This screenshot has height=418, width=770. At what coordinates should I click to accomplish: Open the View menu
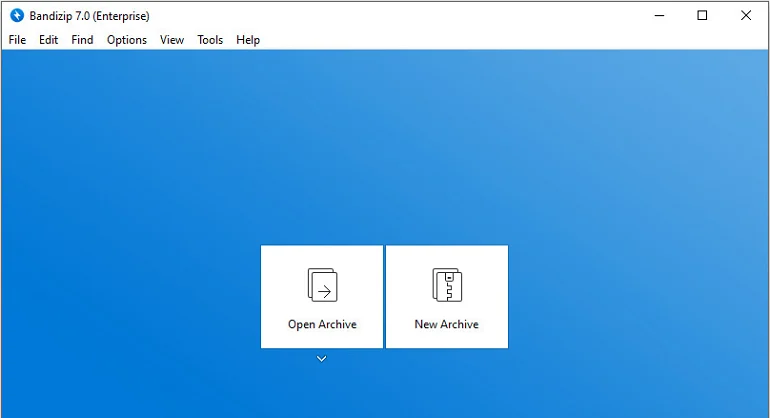[x=172, y=40]
